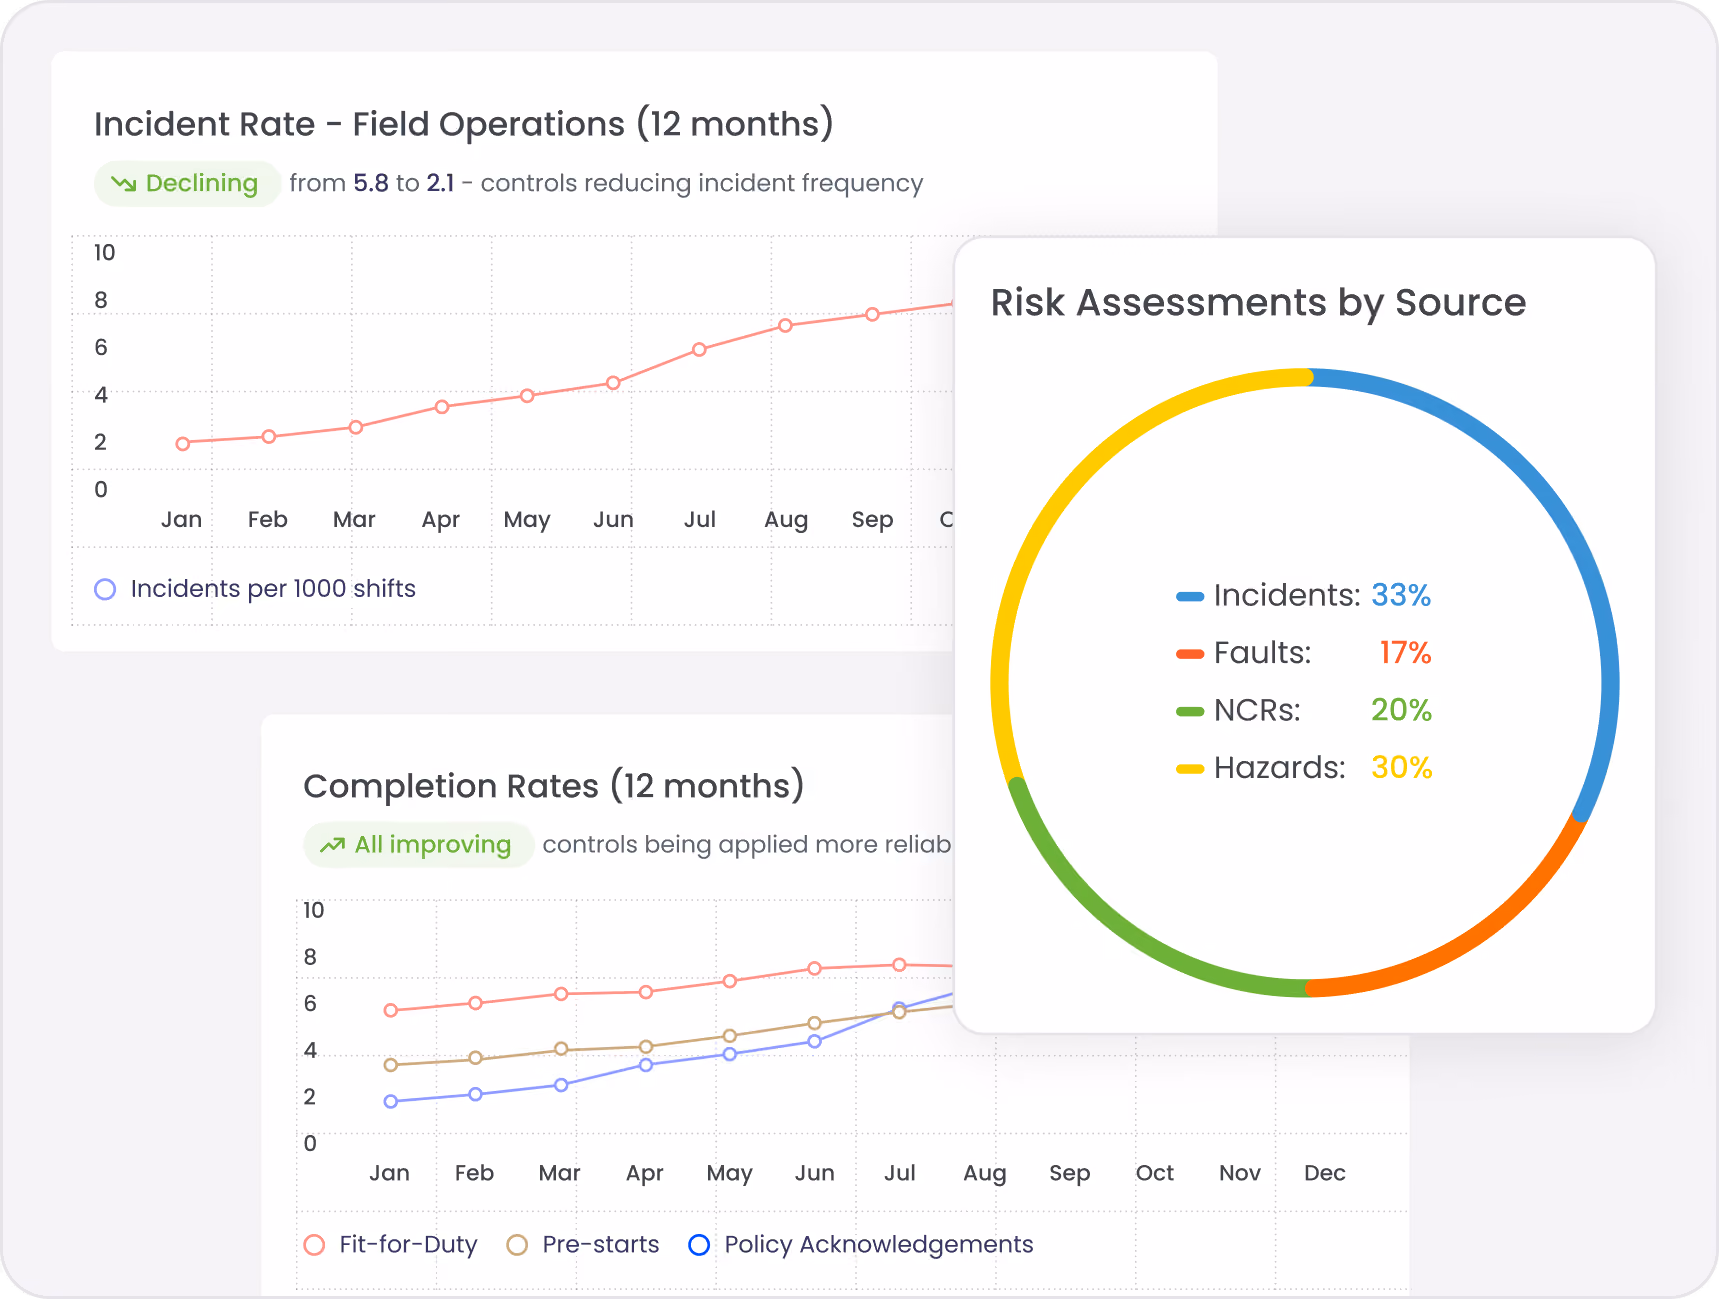
Task: Click the Pre-starts data point for Jun
Action: click(815, 1023)
